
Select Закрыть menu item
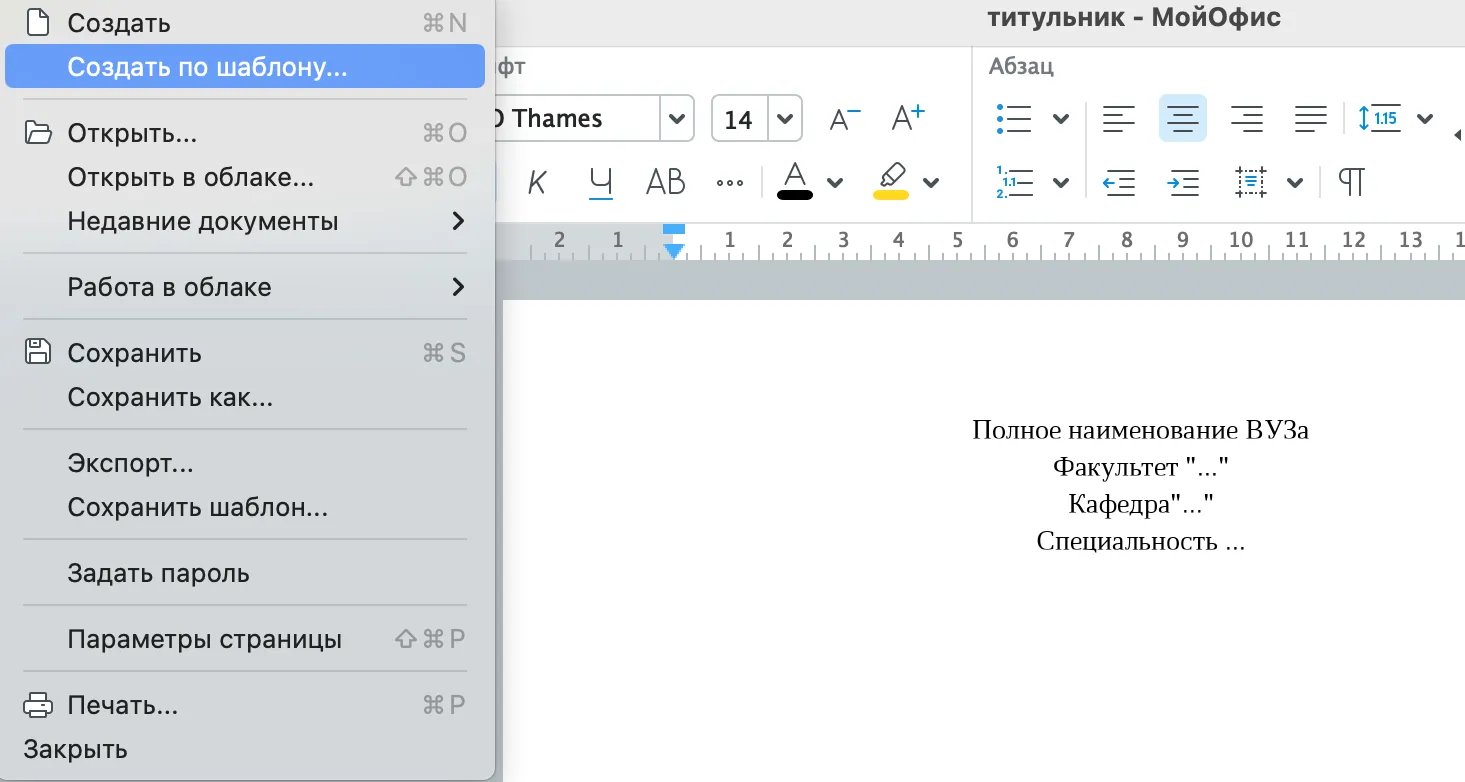[245, 749]
